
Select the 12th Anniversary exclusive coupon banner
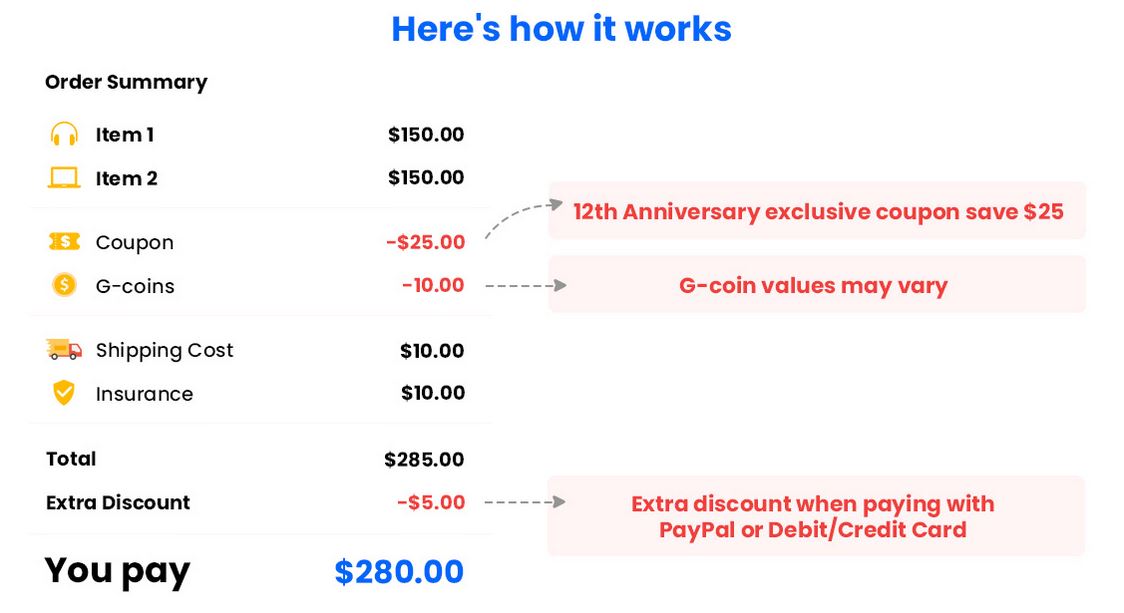click(817, 211)
